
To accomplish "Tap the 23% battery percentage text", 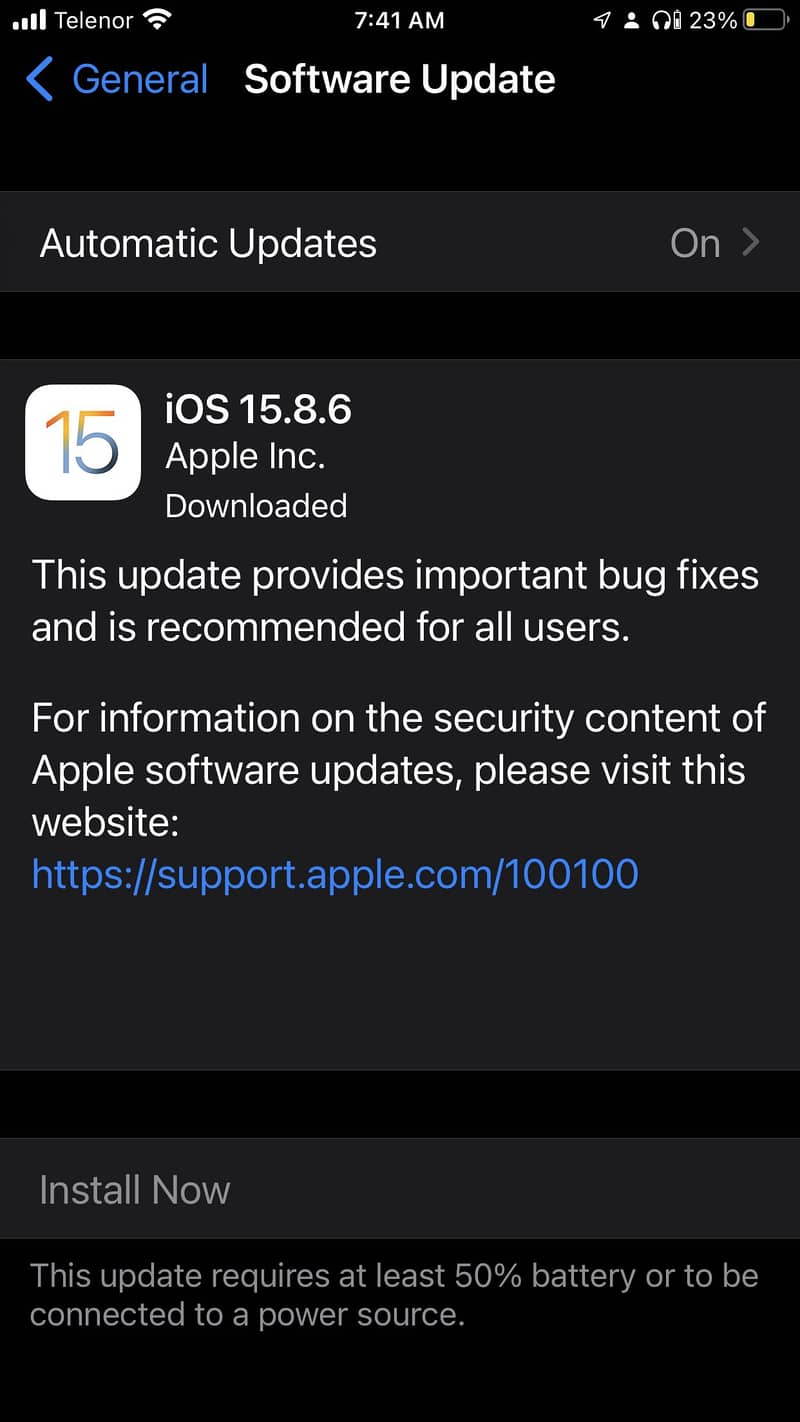I will coord(713,20).
